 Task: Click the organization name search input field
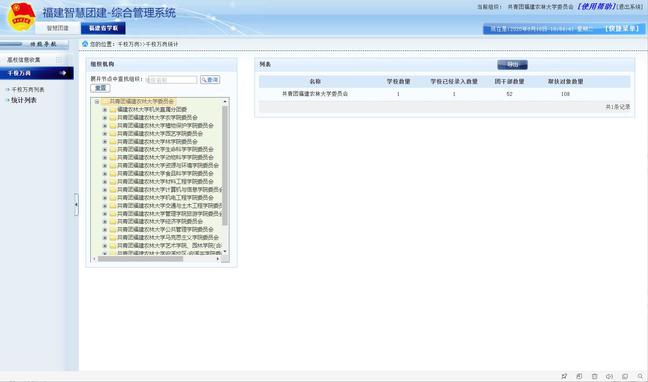[x=173, y=79]
